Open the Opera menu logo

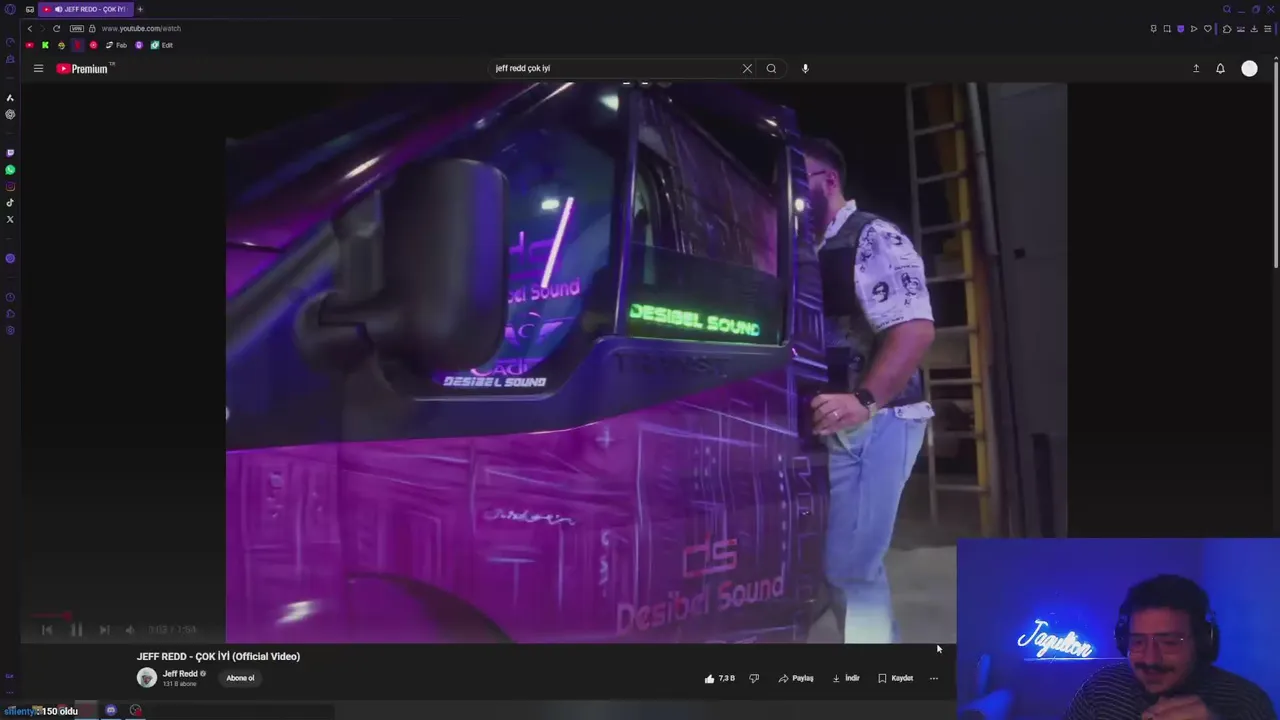(x=10, y=9)
